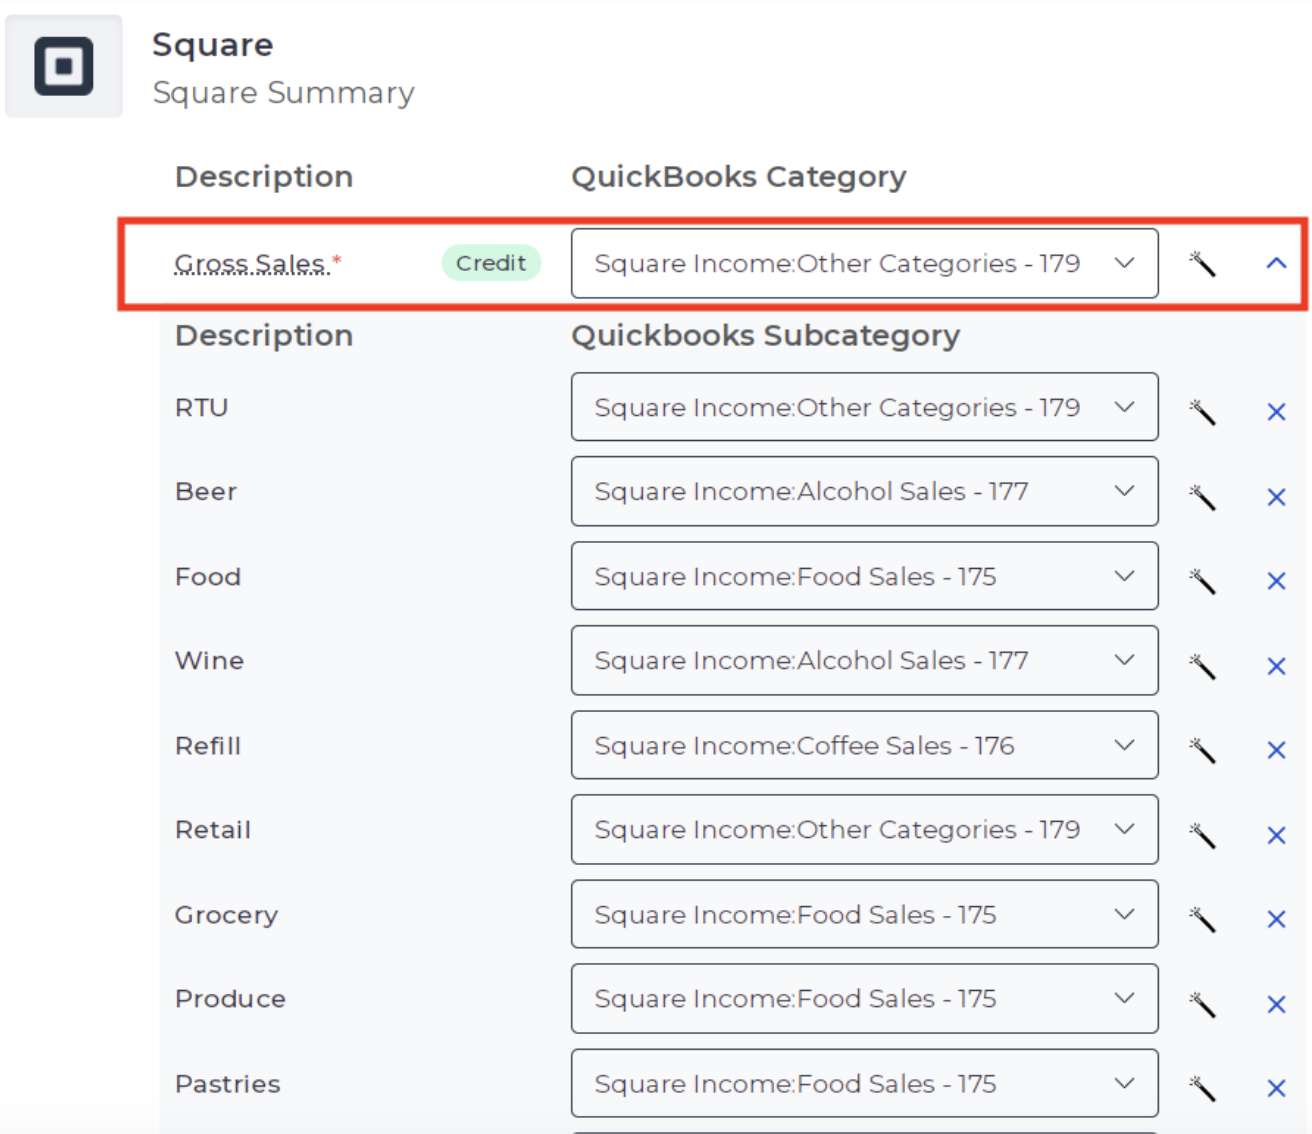This screenshot has height=1134, width=1312.
Task: Remove the Food subcategory row
Action: tap(1276, 581)
